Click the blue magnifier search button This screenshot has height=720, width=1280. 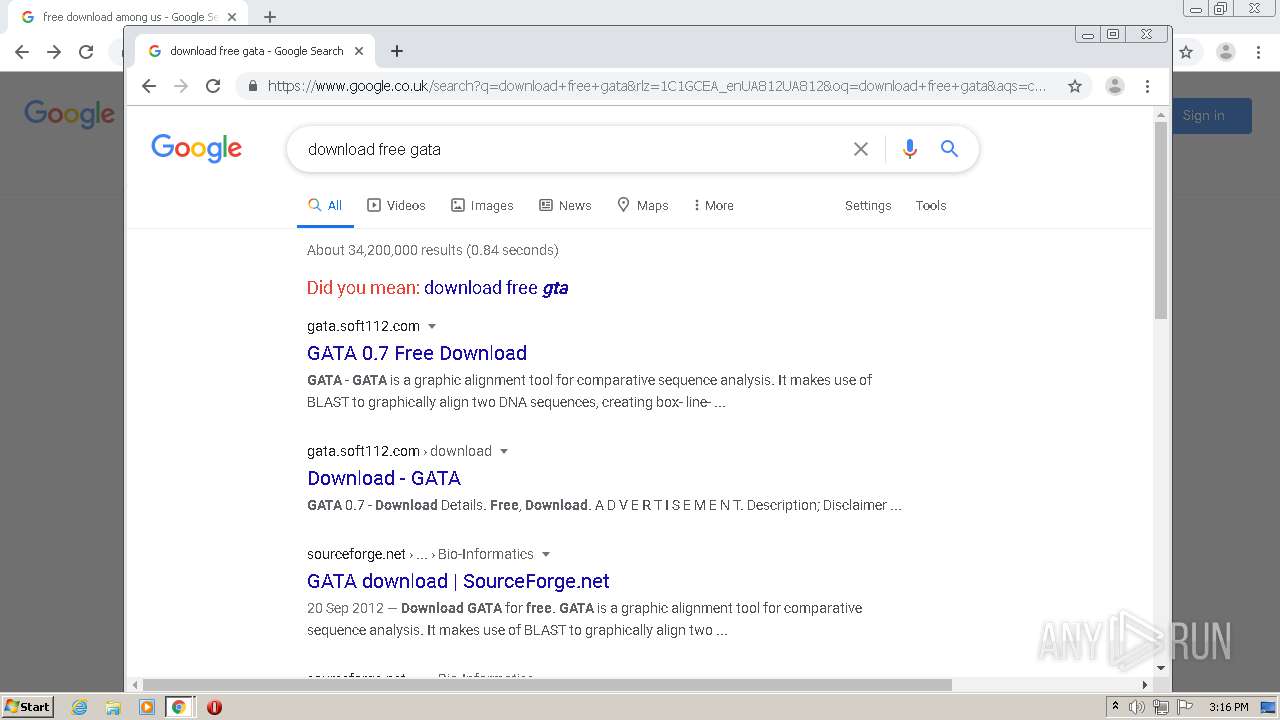tap(949, 149)
